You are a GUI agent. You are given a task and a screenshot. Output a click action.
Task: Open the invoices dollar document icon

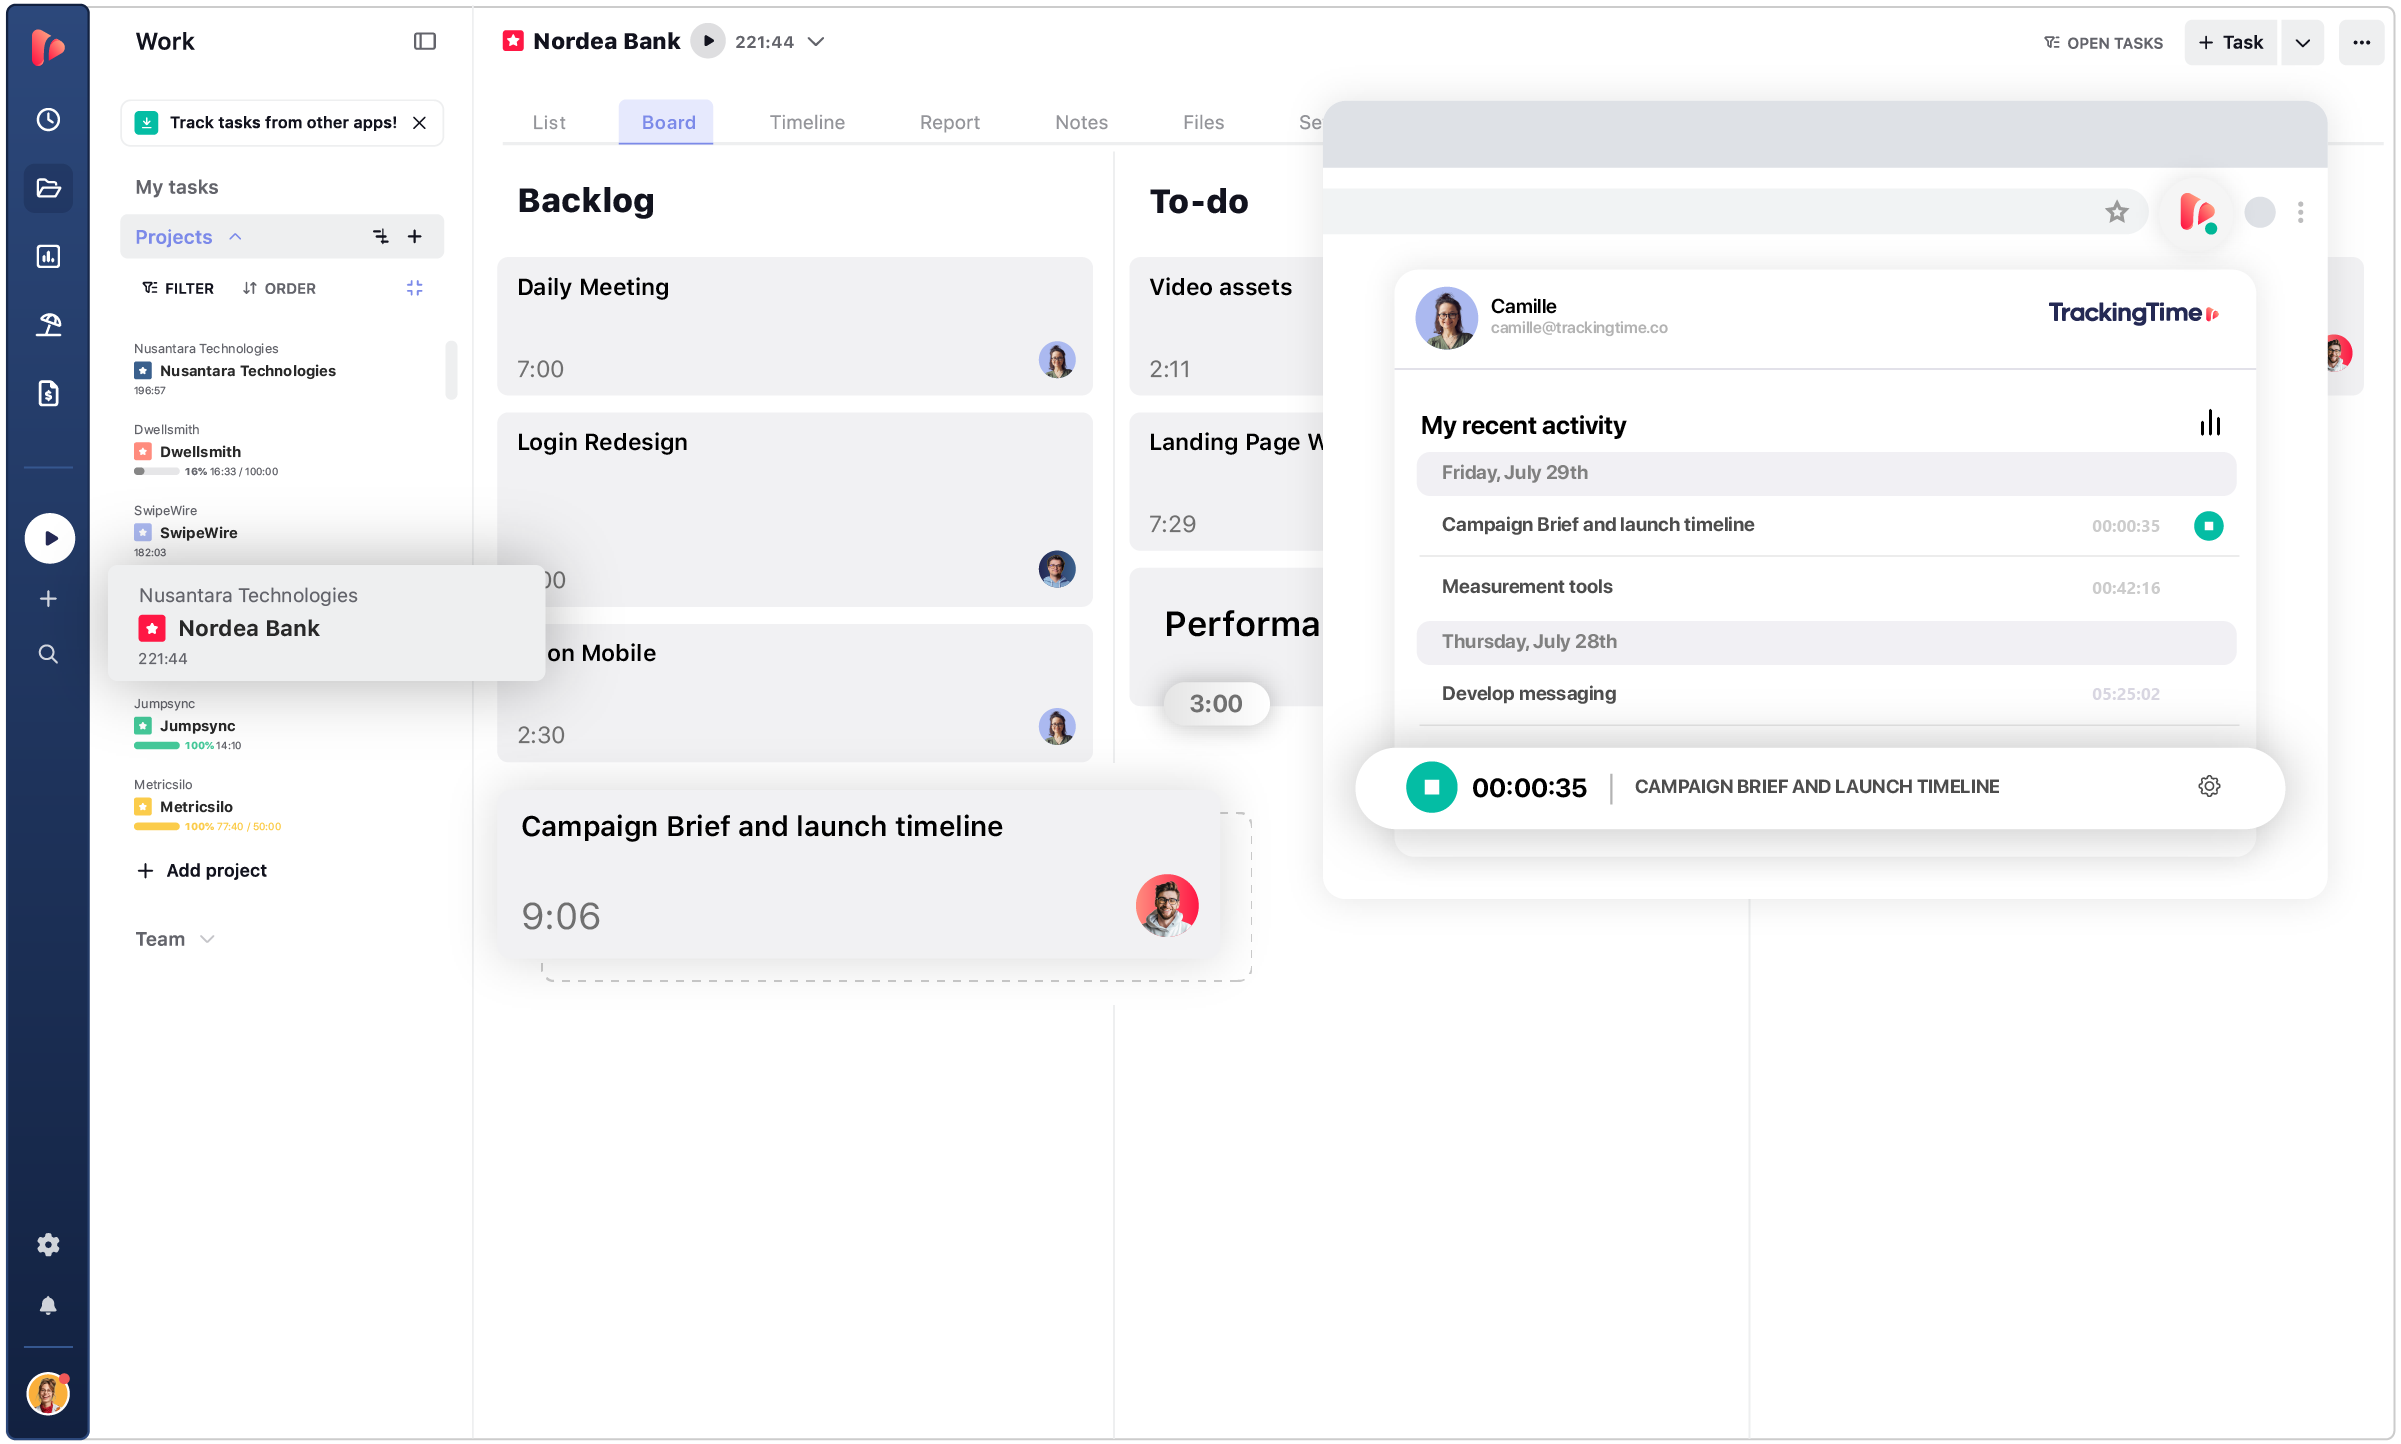pos(48,393)
